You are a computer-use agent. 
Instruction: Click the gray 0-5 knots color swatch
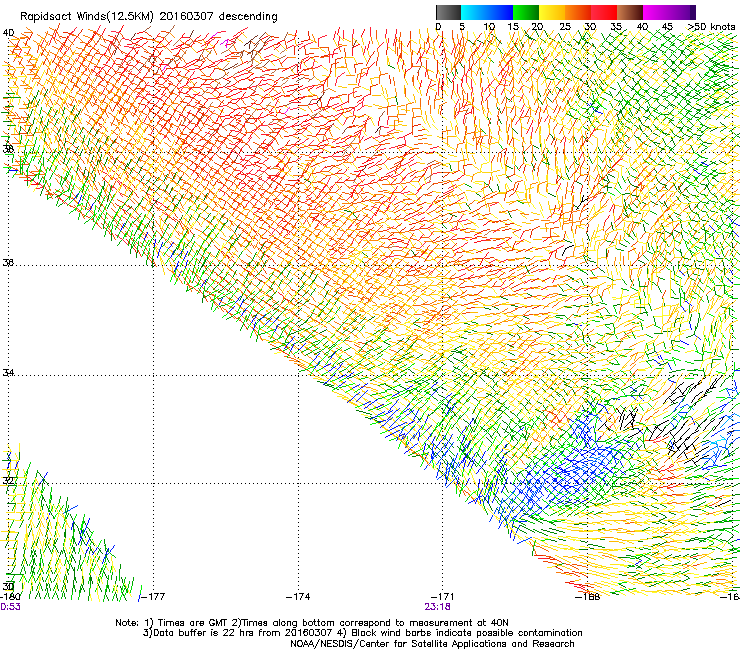448,12
